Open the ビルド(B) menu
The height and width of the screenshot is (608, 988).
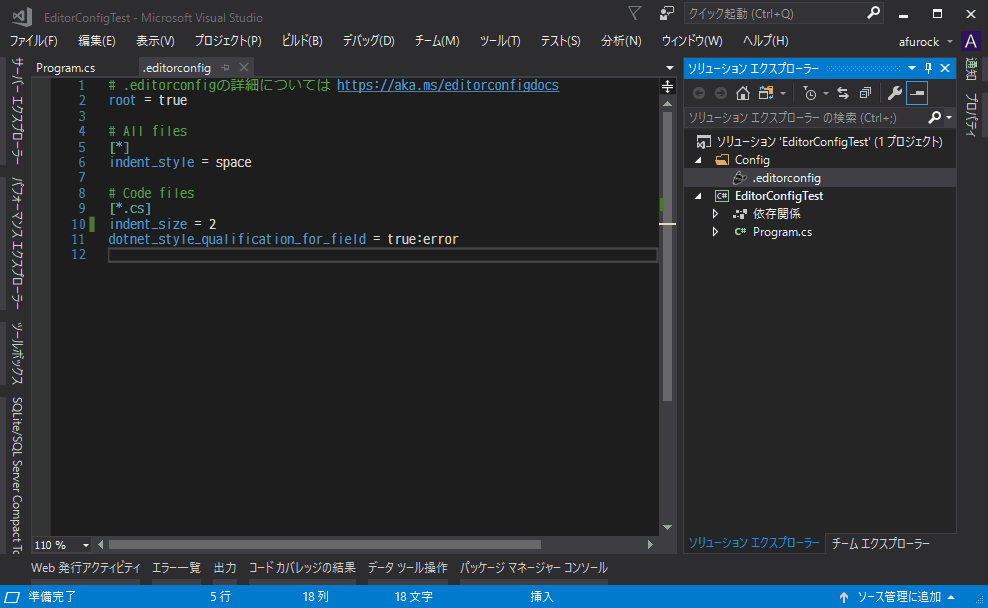302,41
